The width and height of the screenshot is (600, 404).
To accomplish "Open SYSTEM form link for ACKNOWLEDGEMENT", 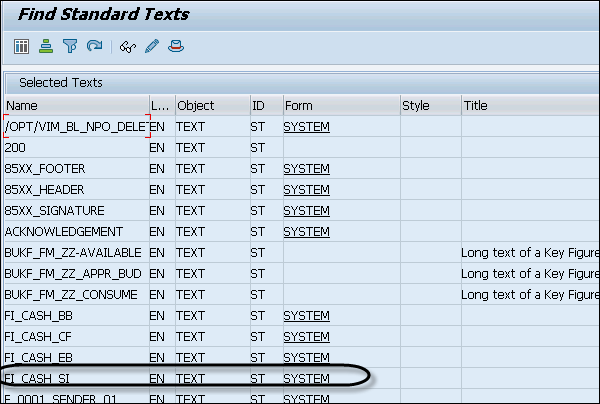I will [307, 232].
